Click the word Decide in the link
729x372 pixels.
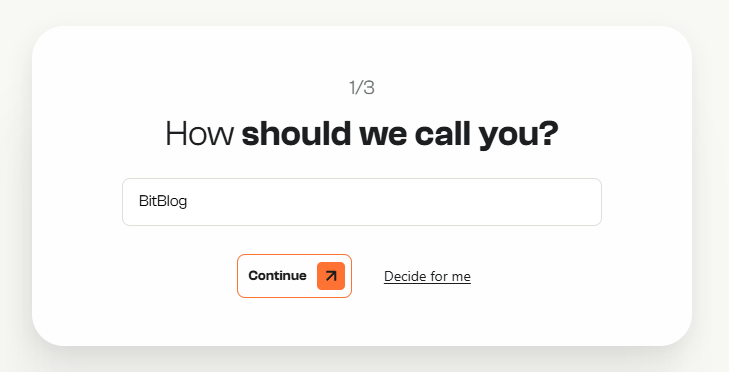pyautogui.click(x=404, y=276)
